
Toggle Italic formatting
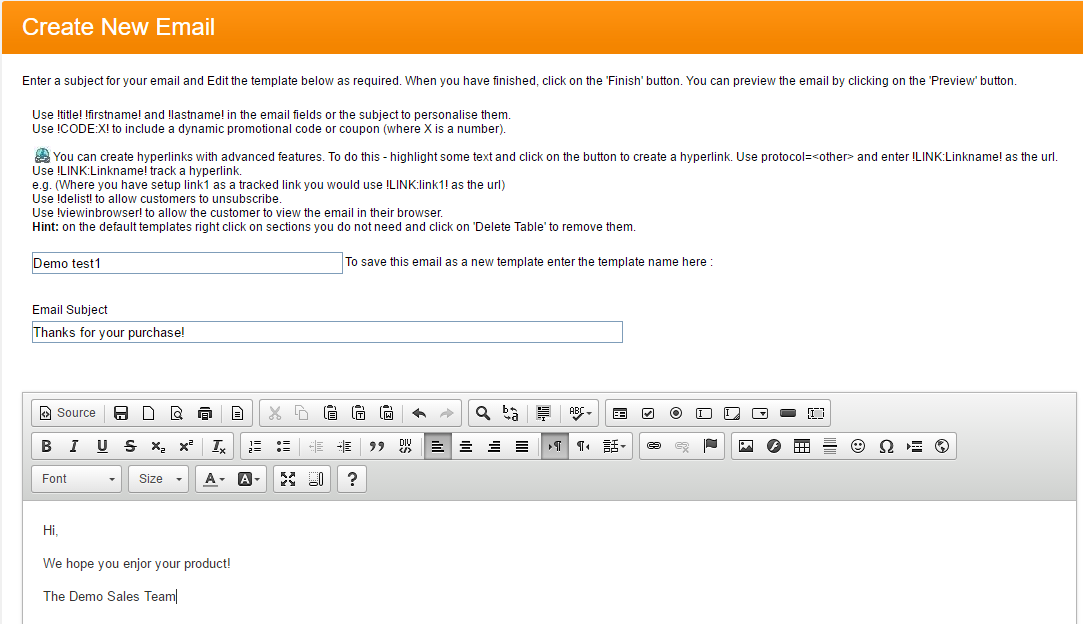pos(74,446)
